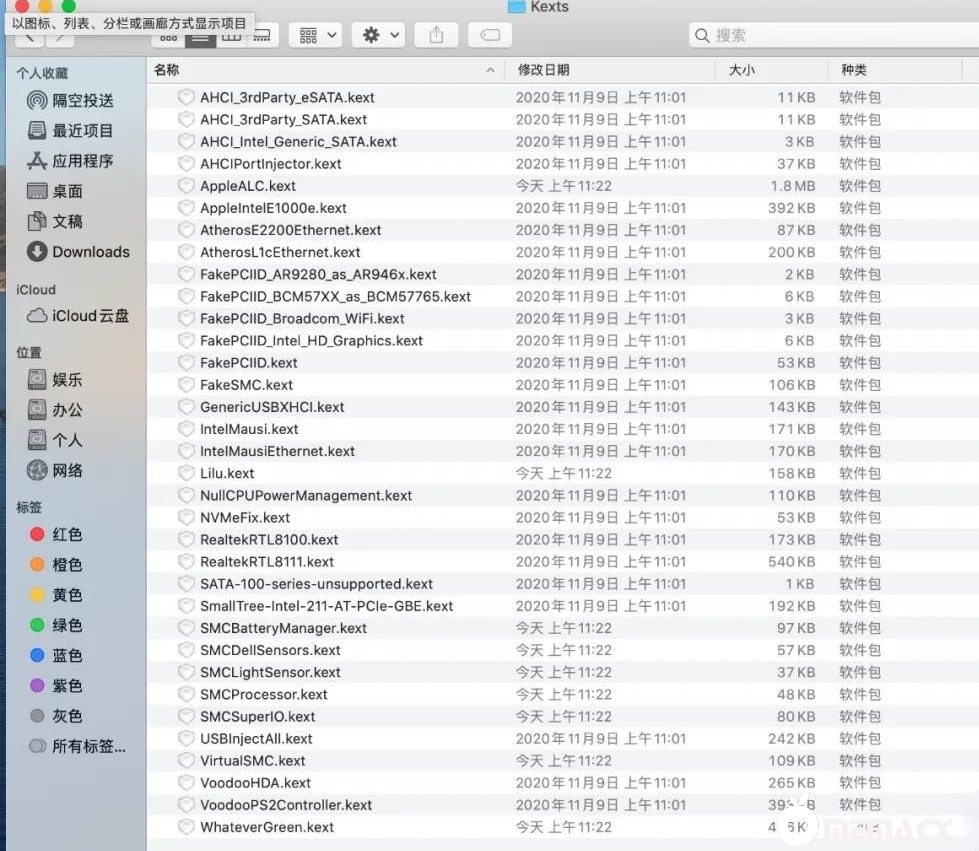Open the group-by dropdown in toolbar
Image resolution: width=979 pixels, height=851 pixels.
click(x=319, y=35)
